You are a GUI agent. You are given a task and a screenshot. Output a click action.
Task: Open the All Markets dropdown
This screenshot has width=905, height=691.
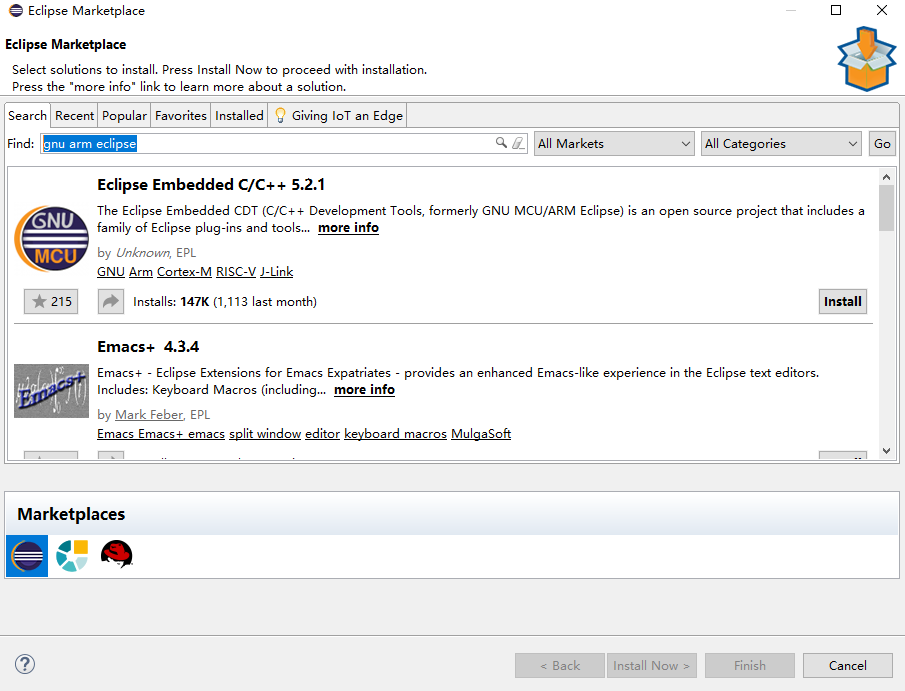(x=614, y=144)
